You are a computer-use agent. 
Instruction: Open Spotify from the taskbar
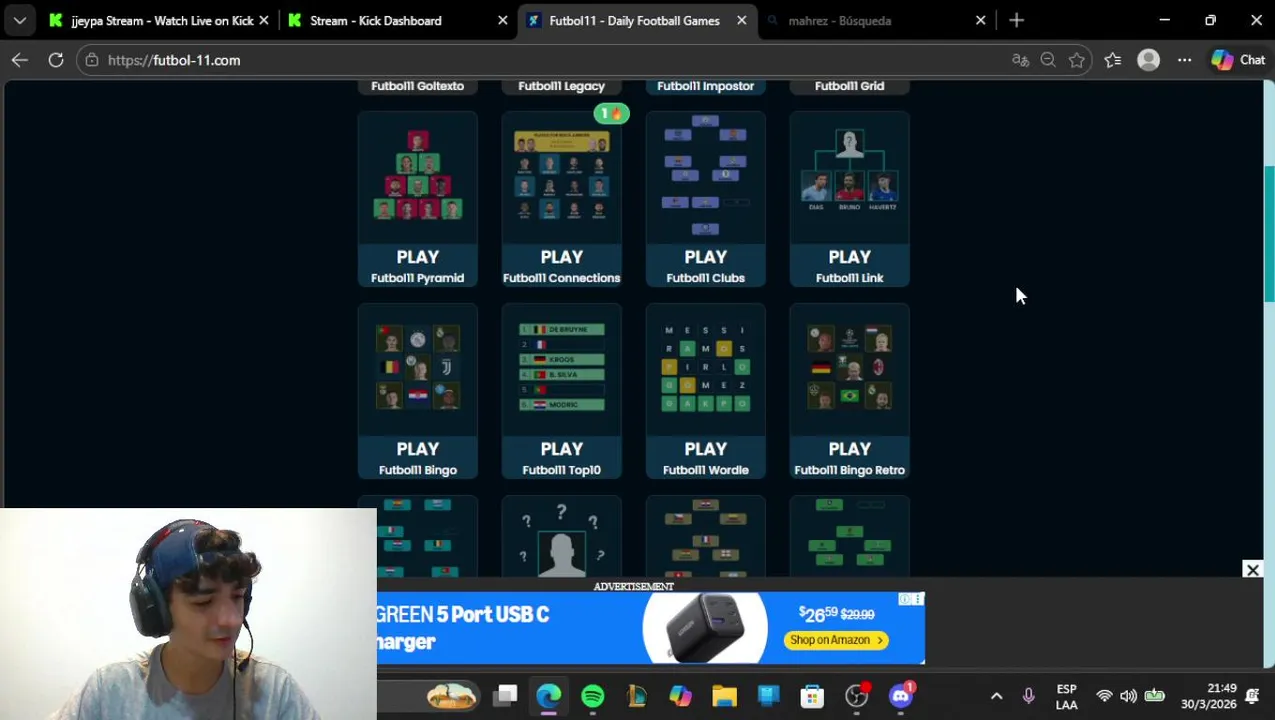point(593,696)
